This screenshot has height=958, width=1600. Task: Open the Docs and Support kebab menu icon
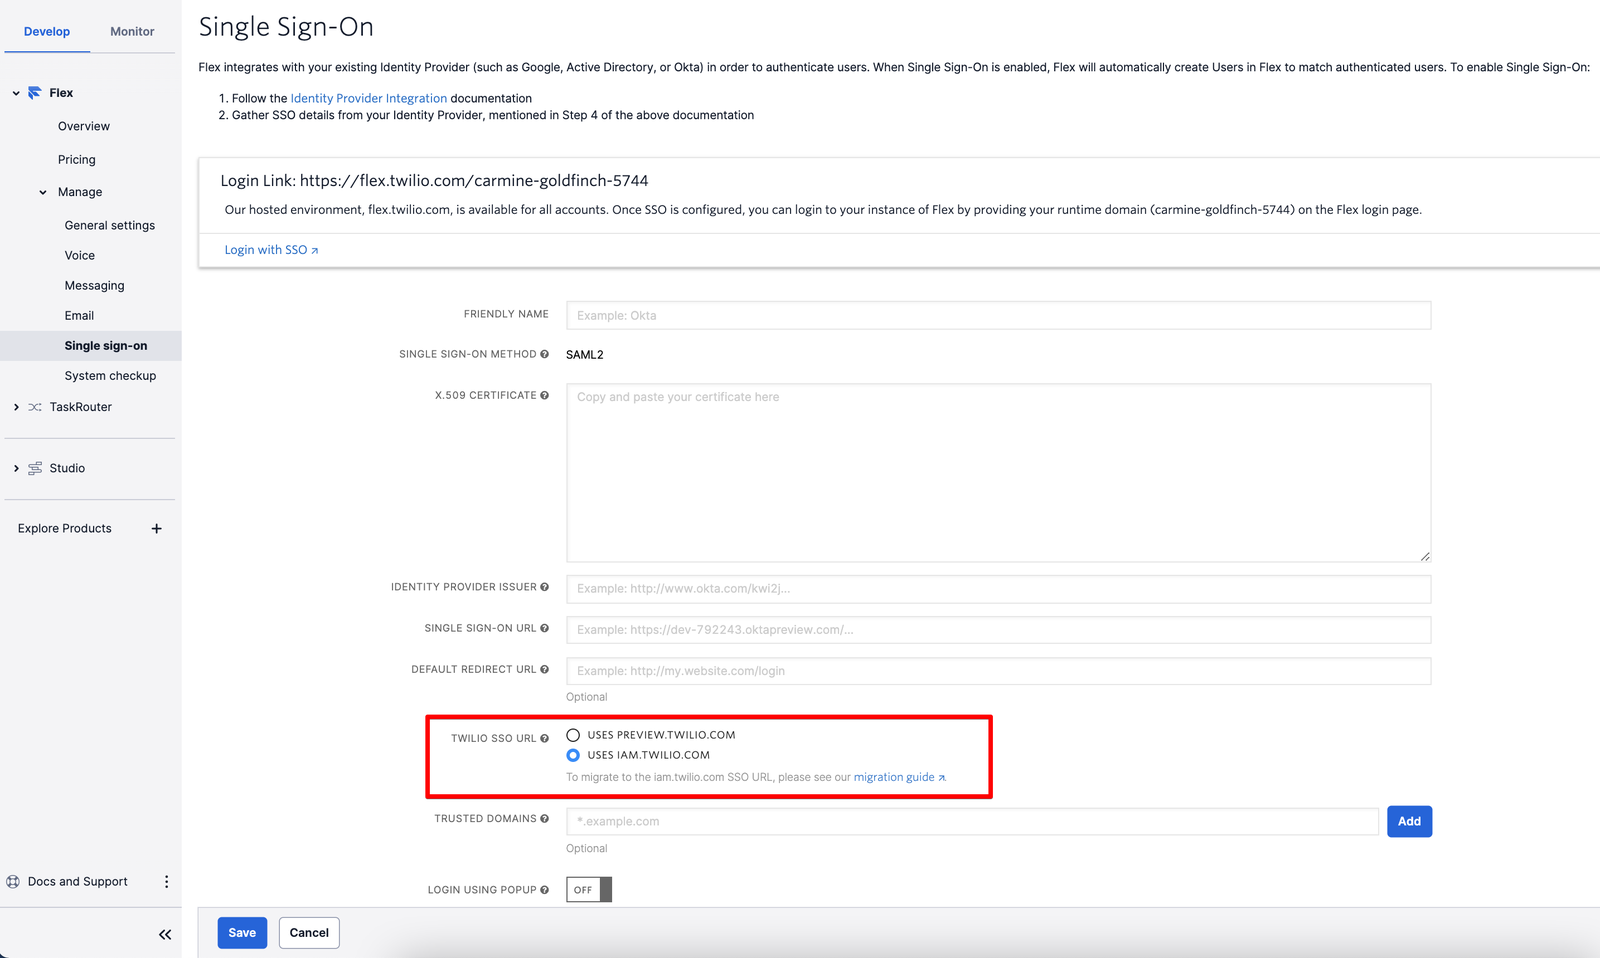(166, 881)
